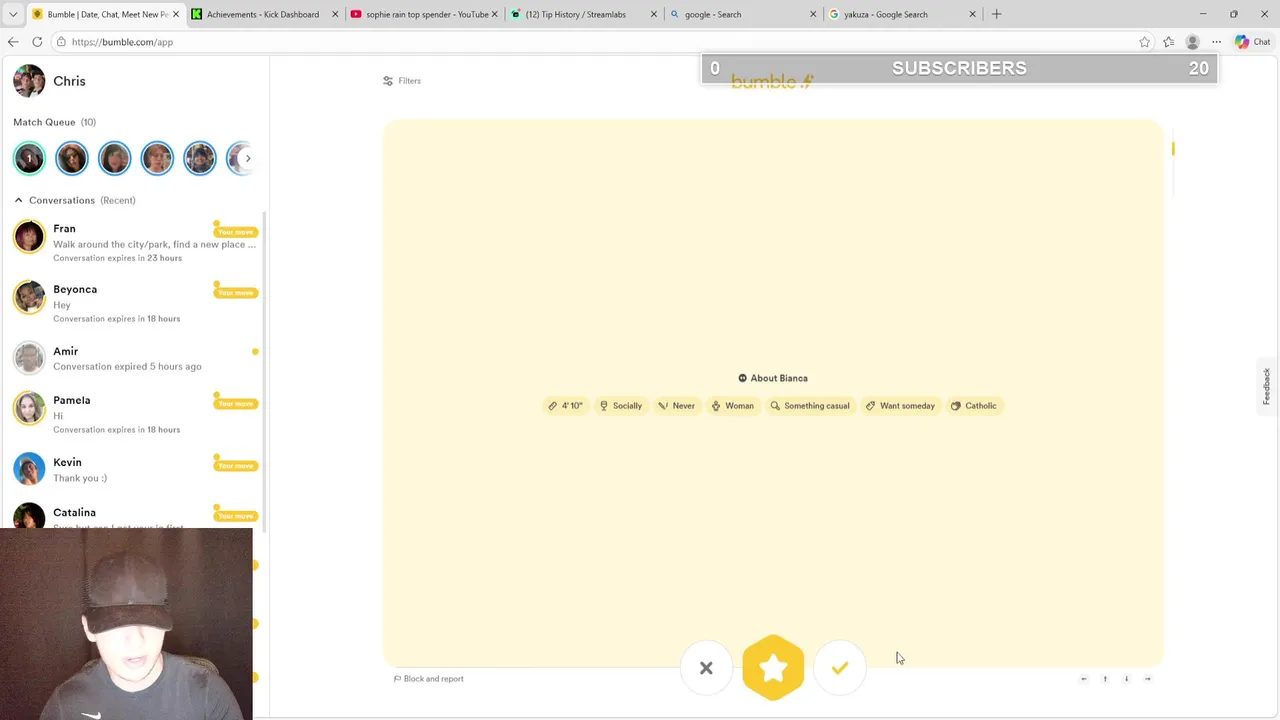
Task: Close the yakuza Google Search tab
Action: [972, 14]
